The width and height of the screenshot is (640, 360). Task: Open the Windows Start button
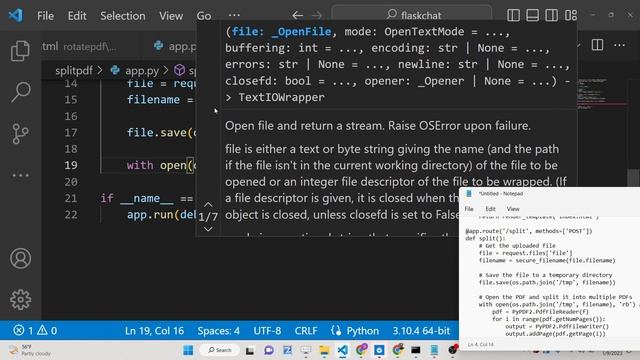click(x=188, y=350)
